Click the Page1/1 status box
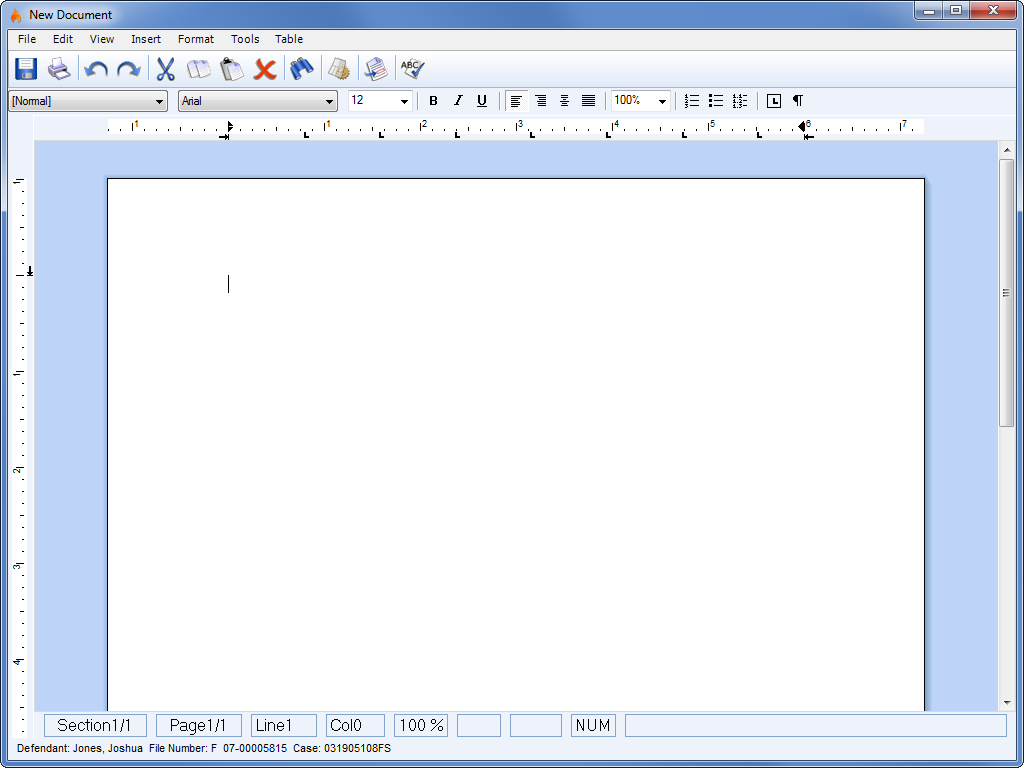 coord(199,726)
